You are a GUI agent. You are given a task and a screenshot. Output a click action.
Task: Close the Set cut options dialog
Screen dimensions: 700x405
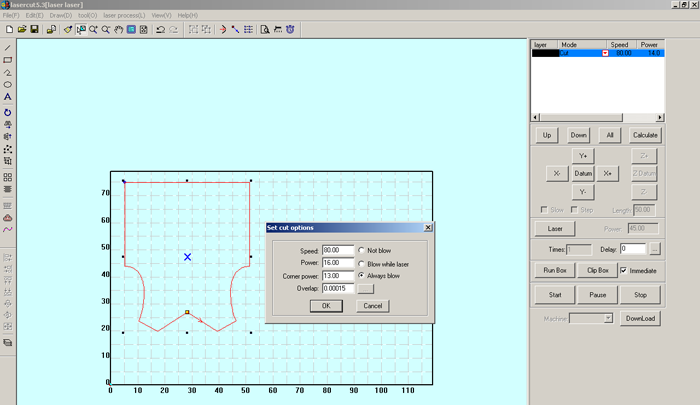click(428, 228)
